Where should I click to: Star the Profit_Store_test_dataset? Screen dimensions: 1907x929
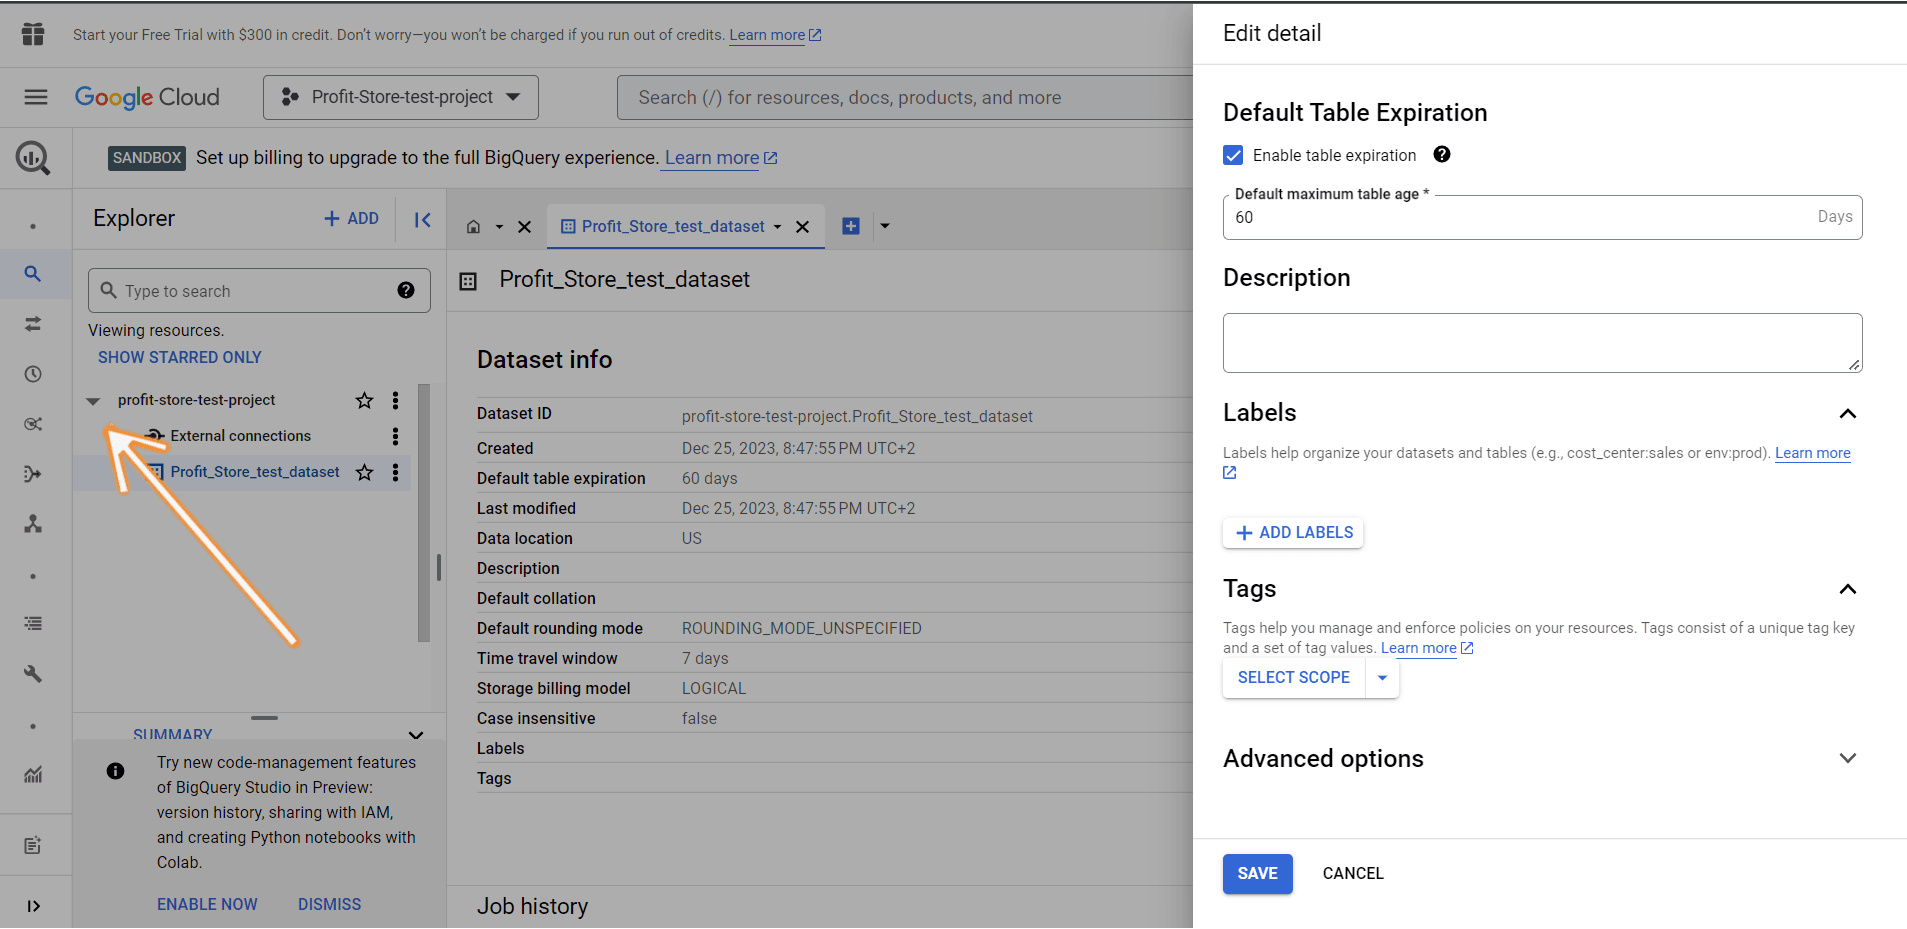[x=364, y=472]
